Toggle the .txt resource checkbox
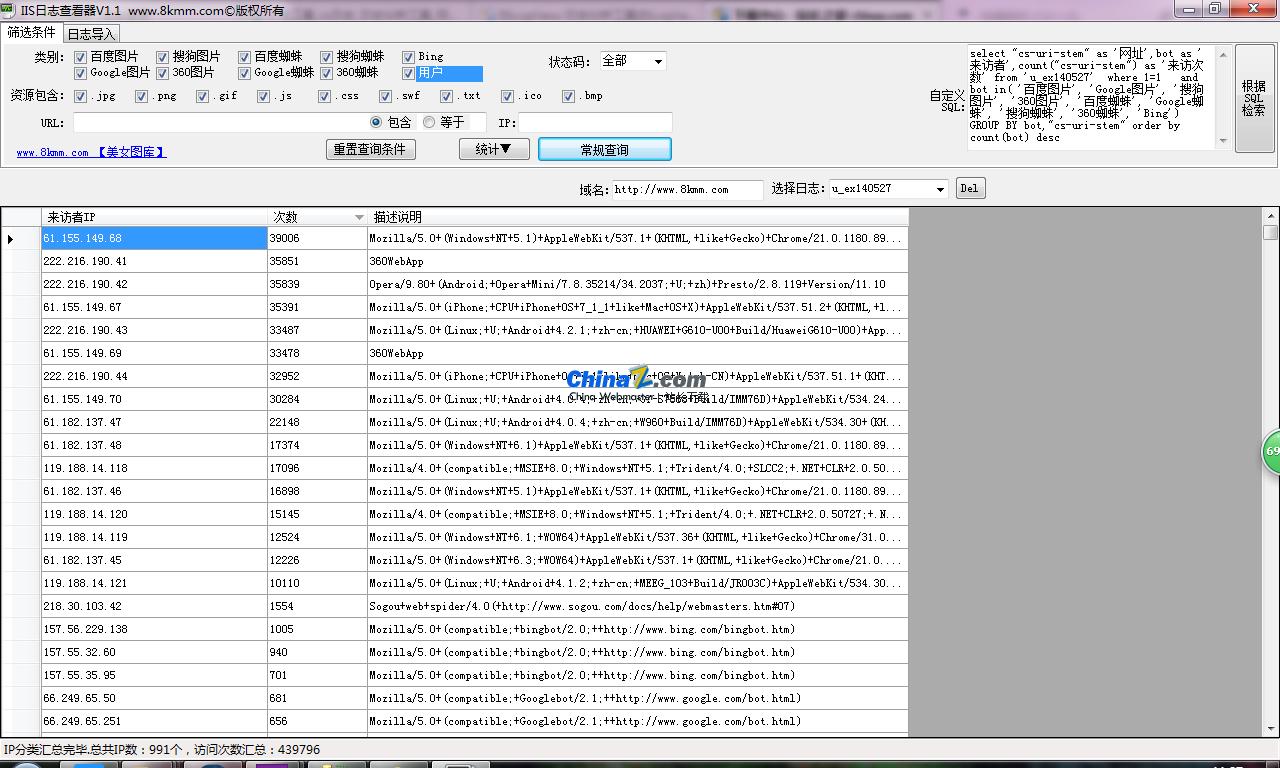The image size is (1280, 768). (446, 96)
